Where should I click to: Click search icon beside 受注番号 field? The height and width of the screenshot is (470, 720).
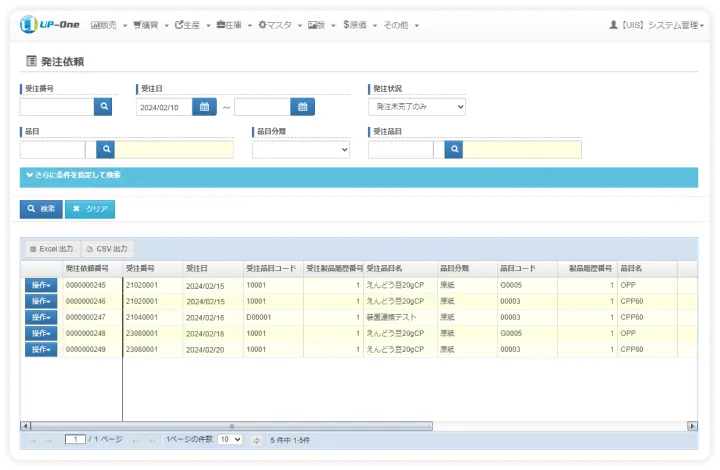[103, 106]
